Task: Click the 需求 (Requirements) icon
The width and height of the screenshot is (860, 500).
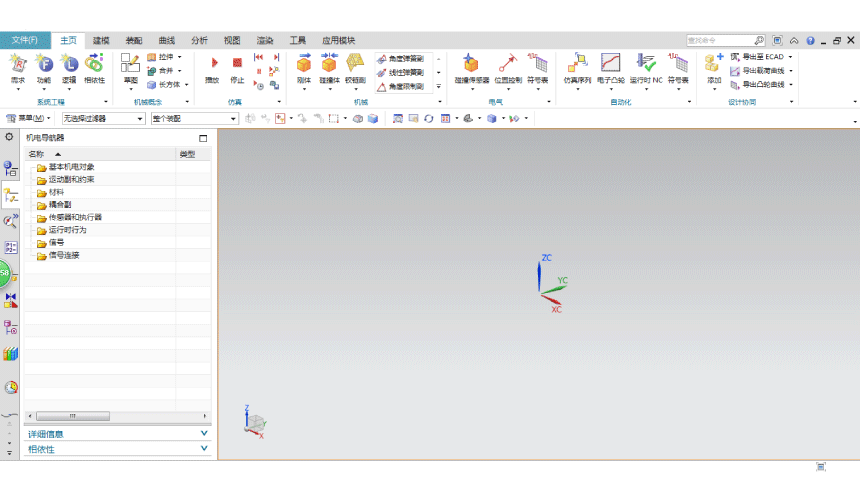Action: click(x=18, y=64)
